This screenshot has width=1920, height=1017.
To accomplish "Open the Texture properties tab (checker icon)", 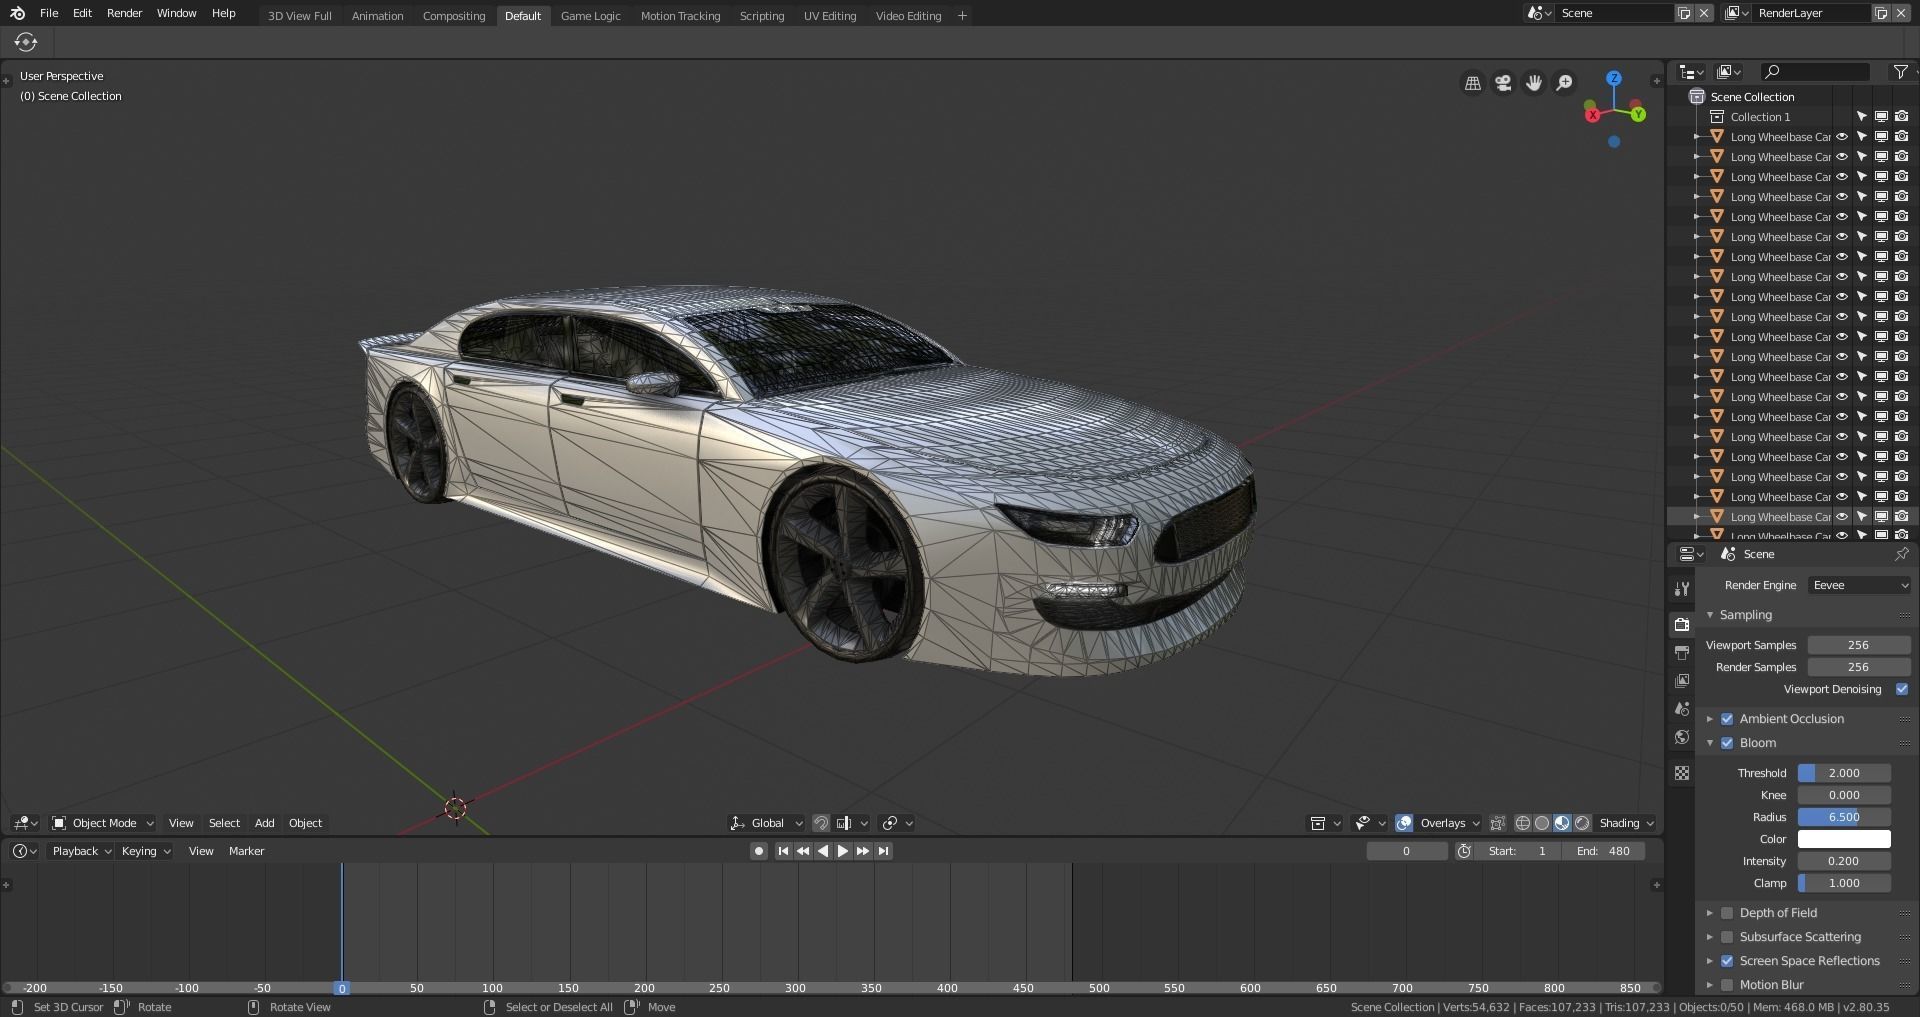I will coord(1682,773).
